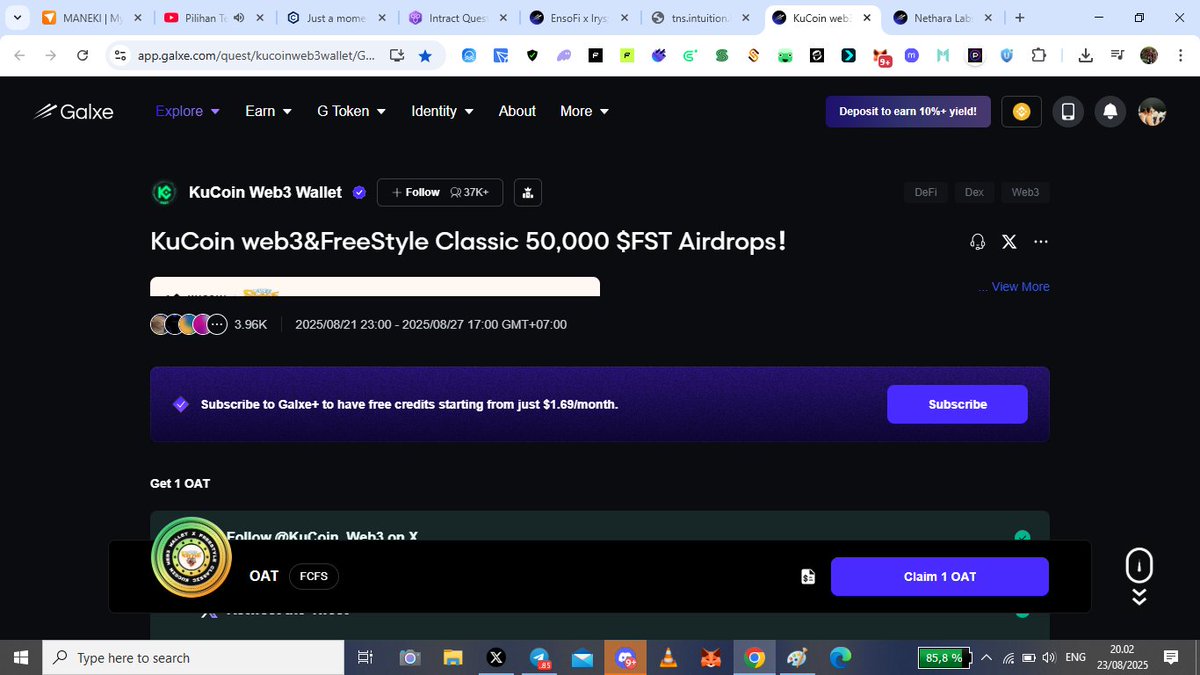Open notifications bell icon

[1109, 112]
